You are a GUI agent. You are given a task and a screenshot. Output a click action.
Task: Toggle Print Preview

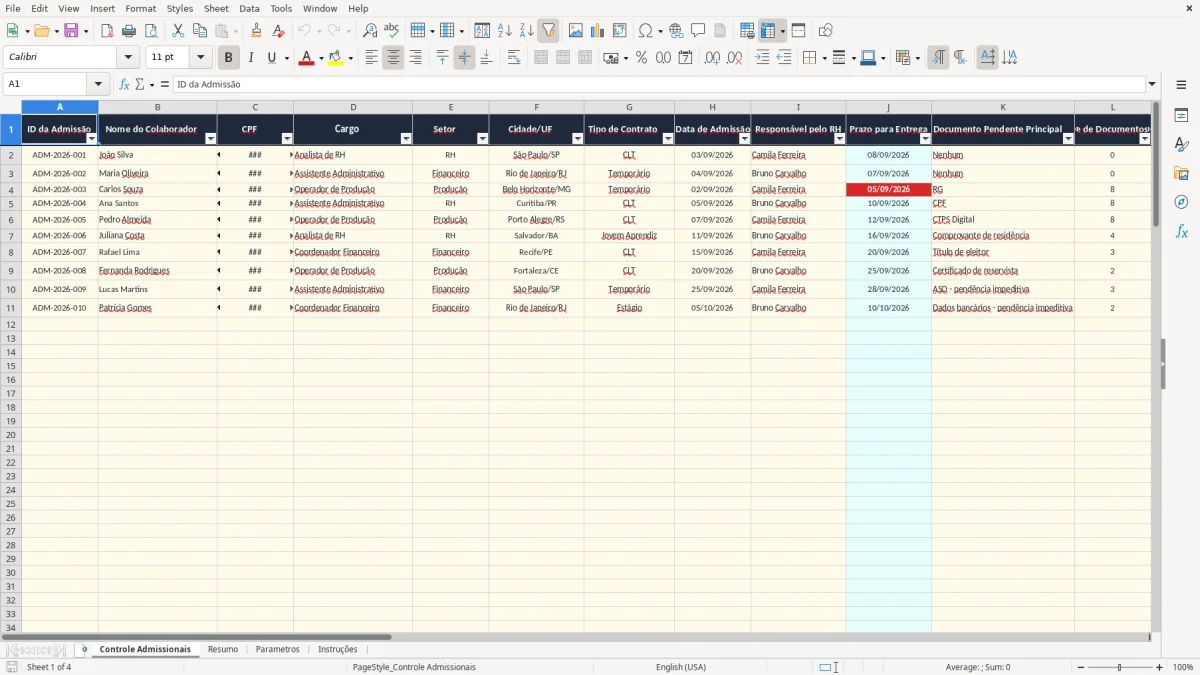(151, 31)
